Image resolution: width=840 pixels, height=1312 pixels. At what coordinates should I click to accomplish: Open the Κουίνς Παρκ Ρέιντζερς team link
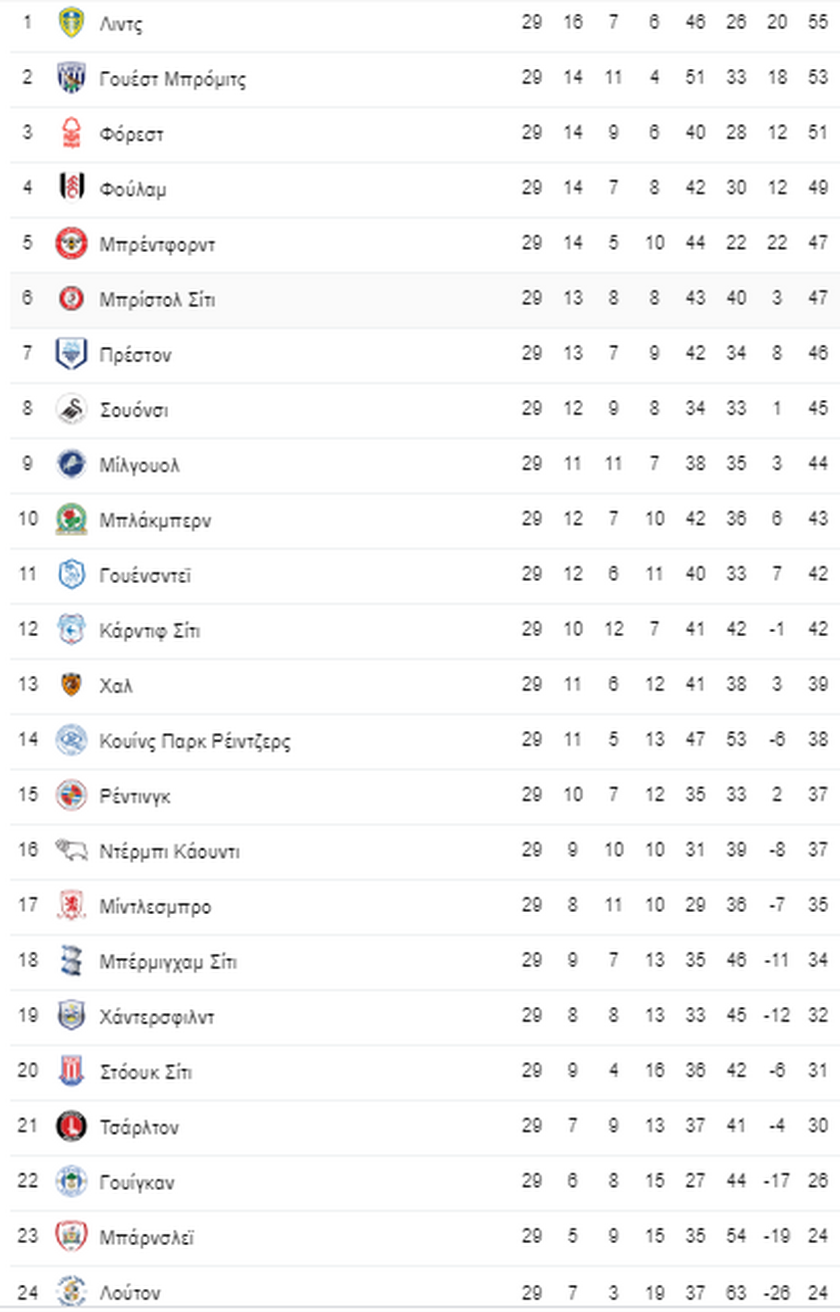point(195,741)
